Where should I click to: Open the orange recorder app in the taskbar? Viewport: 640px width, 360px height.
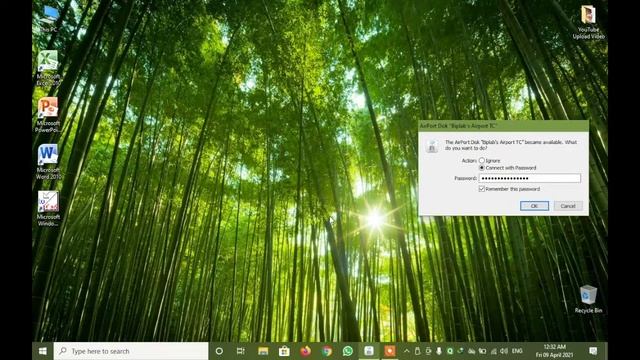pyautogui.click(x=390, y=351)
